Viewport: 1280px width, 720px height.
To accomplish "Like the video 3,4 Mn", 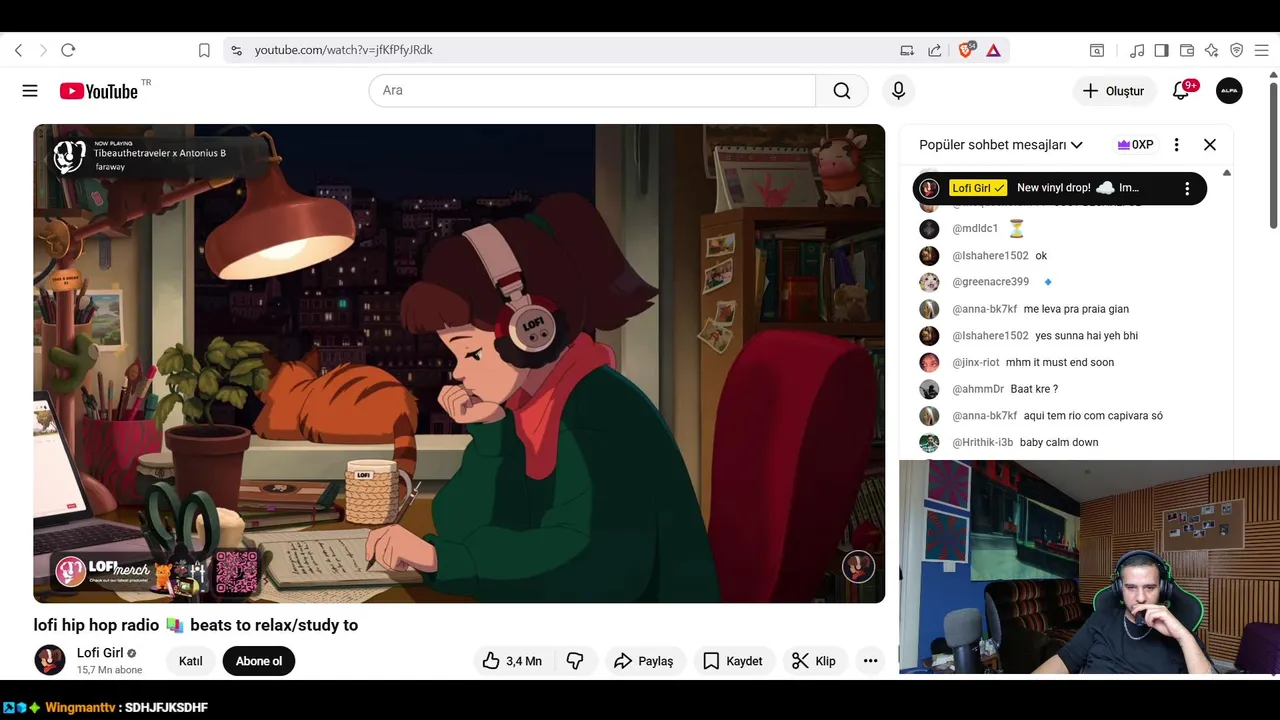I will 512,661.
